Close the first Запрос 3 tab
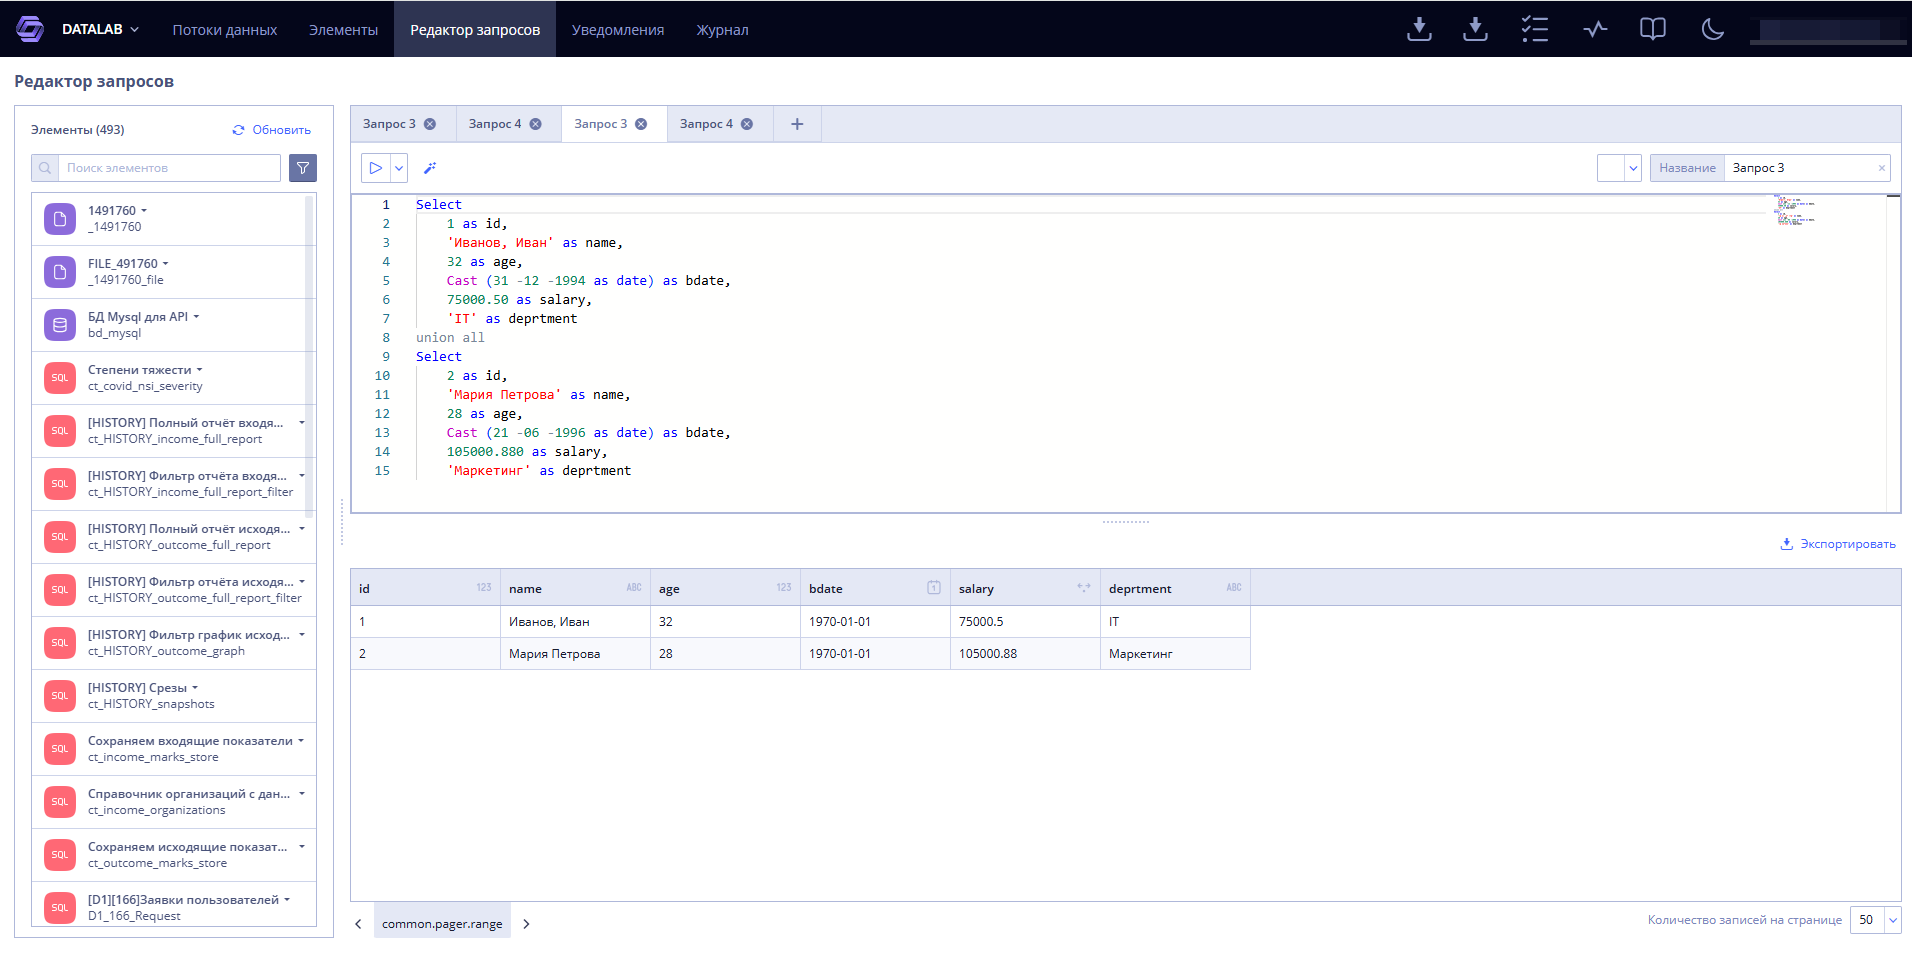The image size is (1912, 954). click(430, 124)
